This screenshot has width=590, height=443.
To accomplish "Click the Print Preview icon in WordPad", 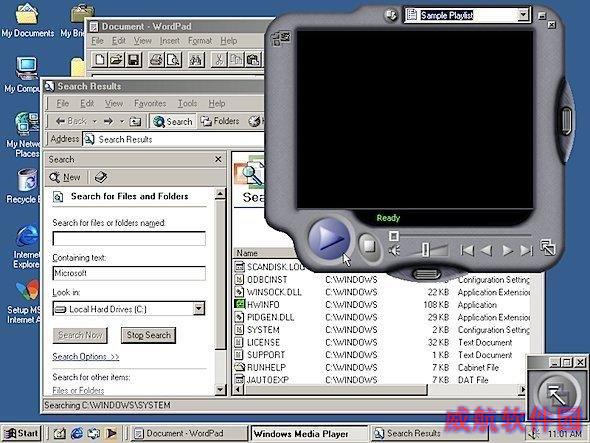I will point(173,59).
